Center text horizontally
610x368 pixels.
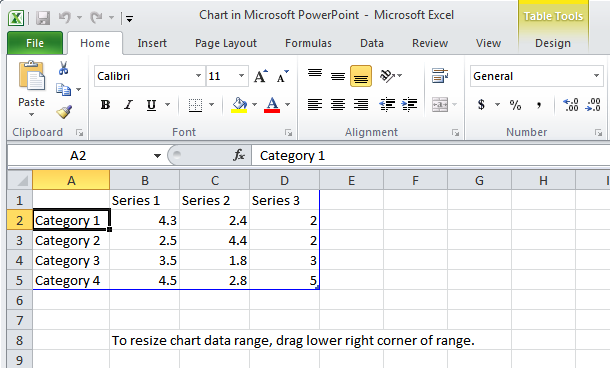pos(338,105)
